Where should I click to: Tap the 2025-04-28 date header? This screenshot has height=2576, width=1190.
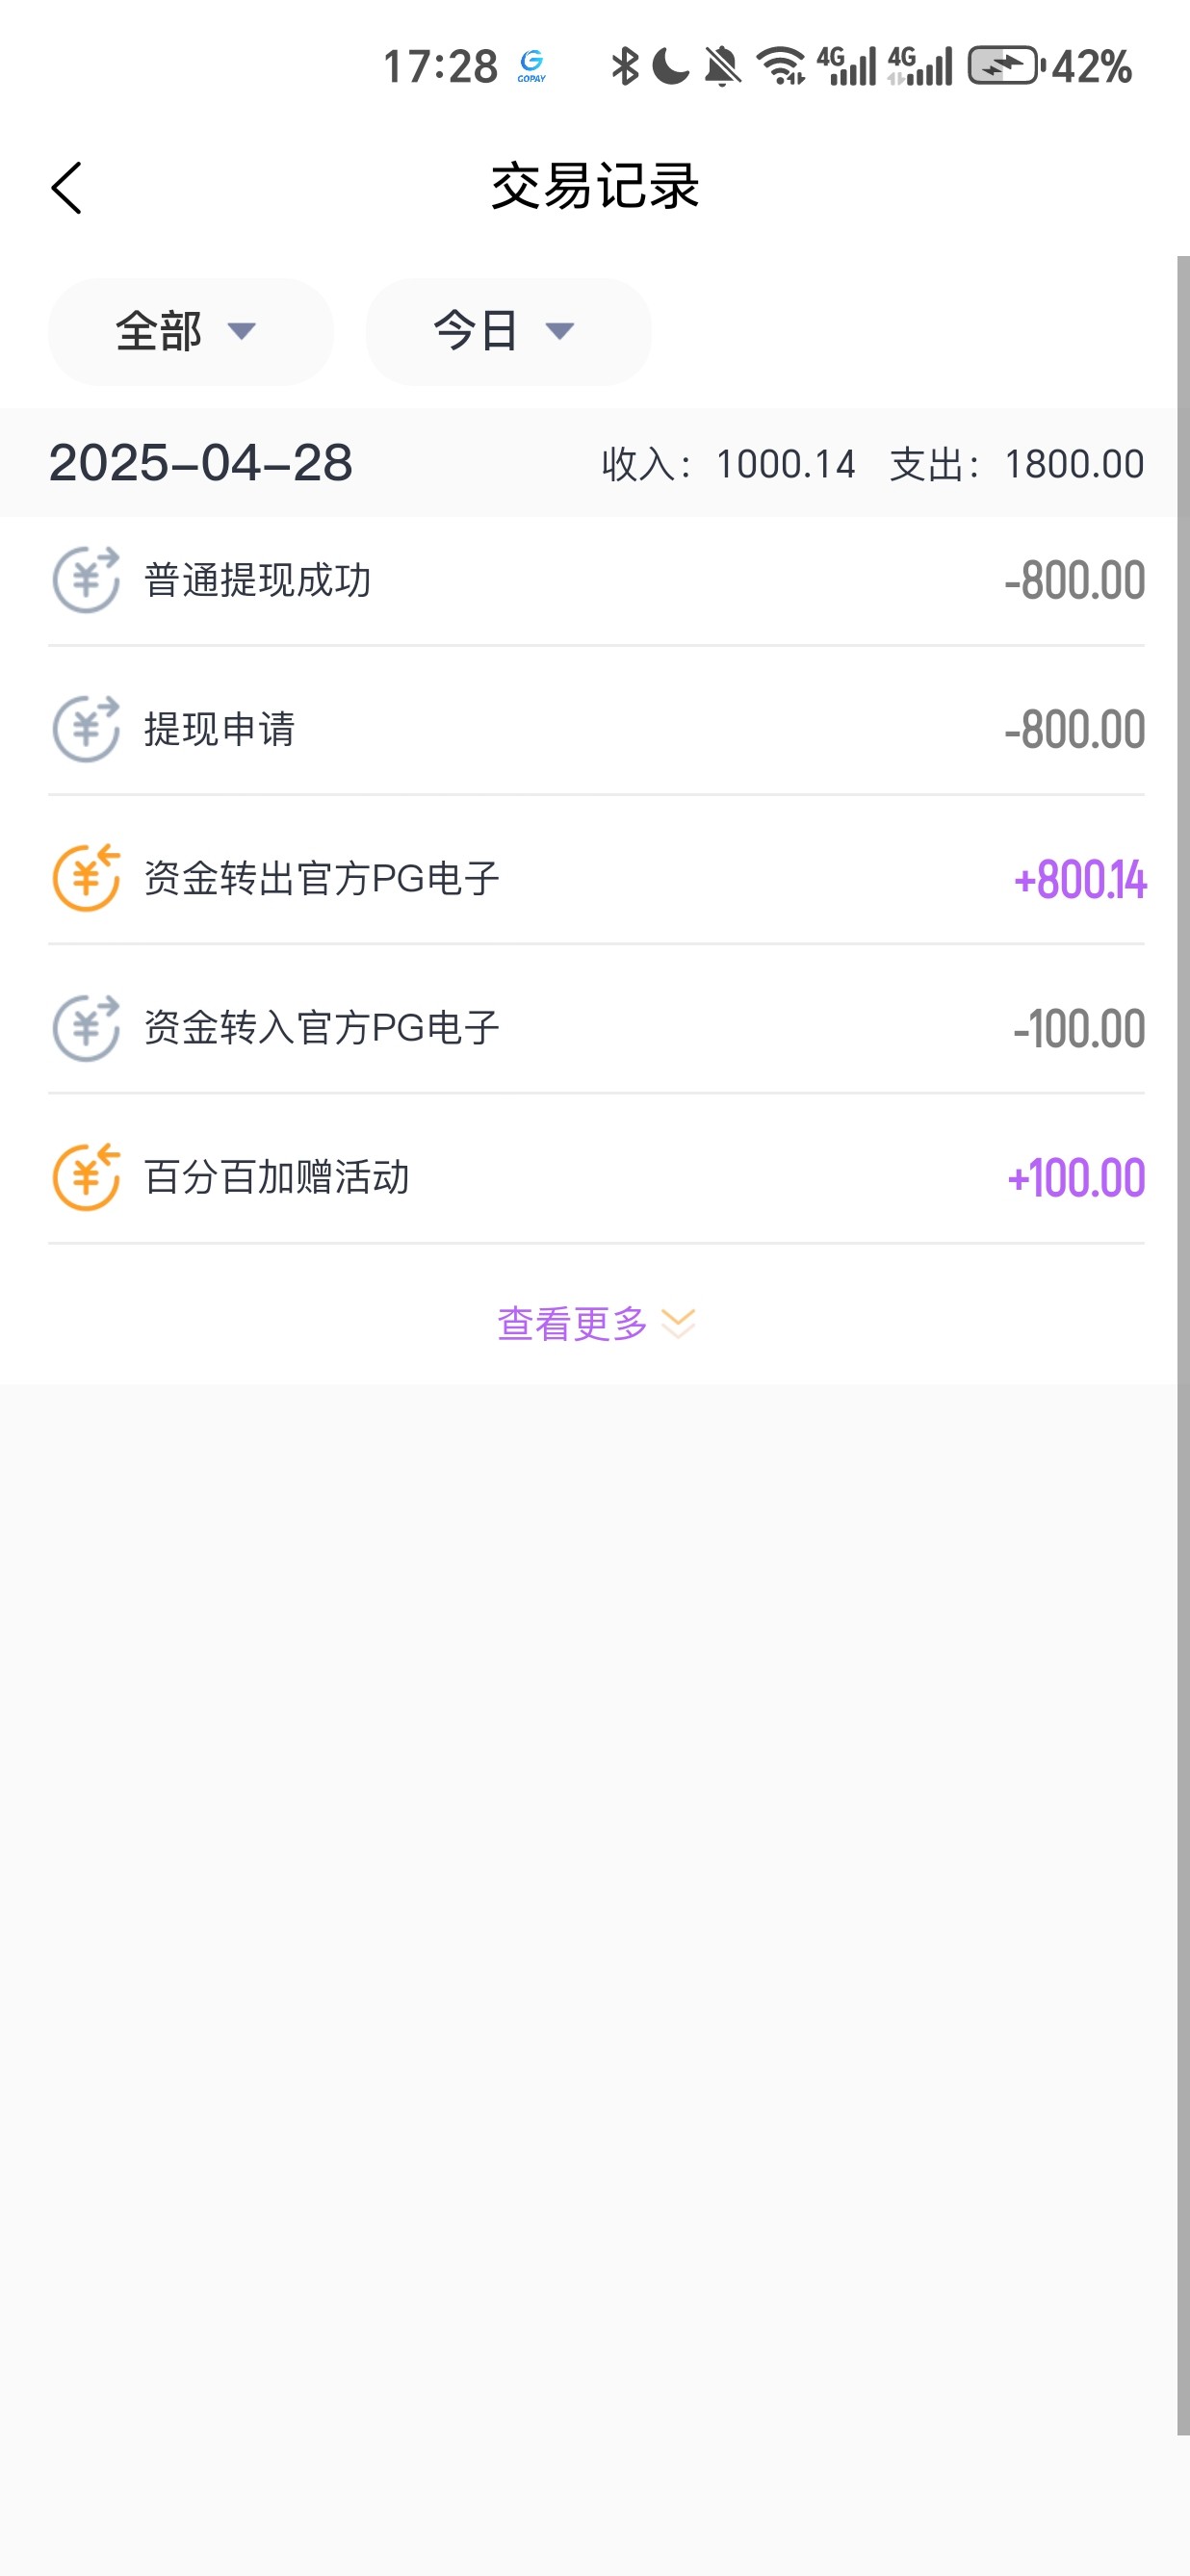click(200, 463)
